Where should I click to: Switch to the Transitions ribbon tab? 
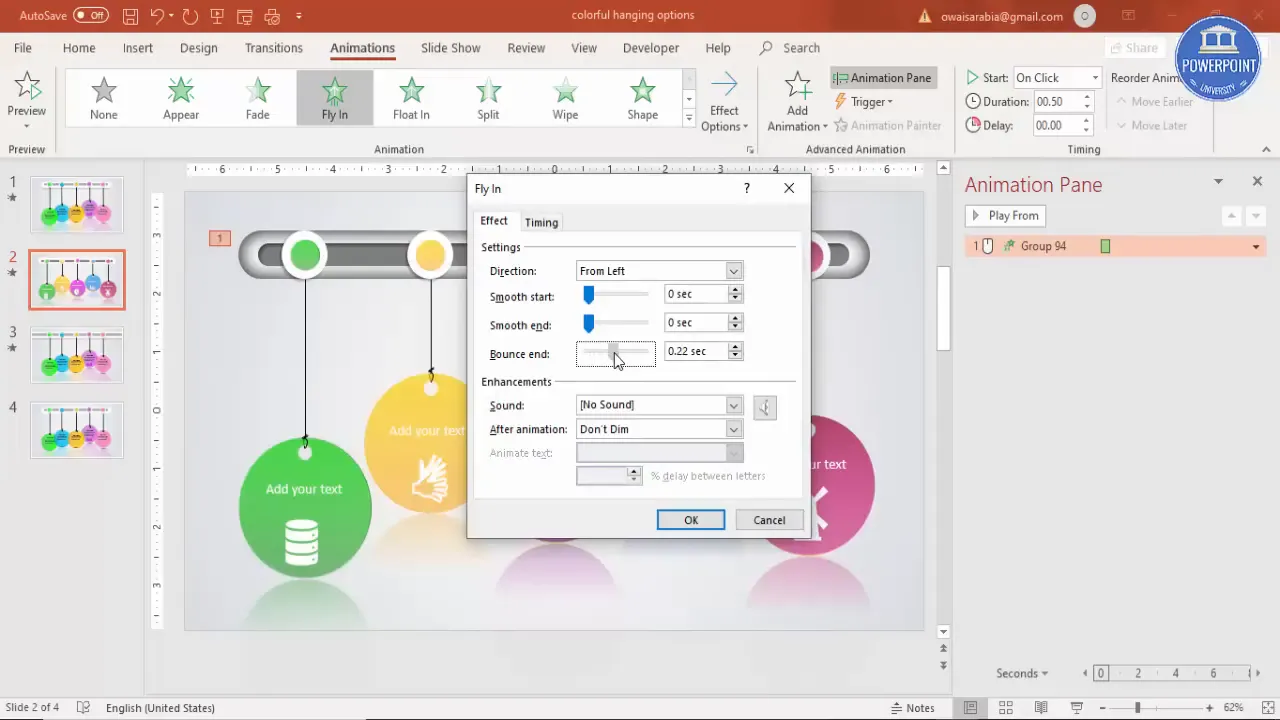click(274, 48)
